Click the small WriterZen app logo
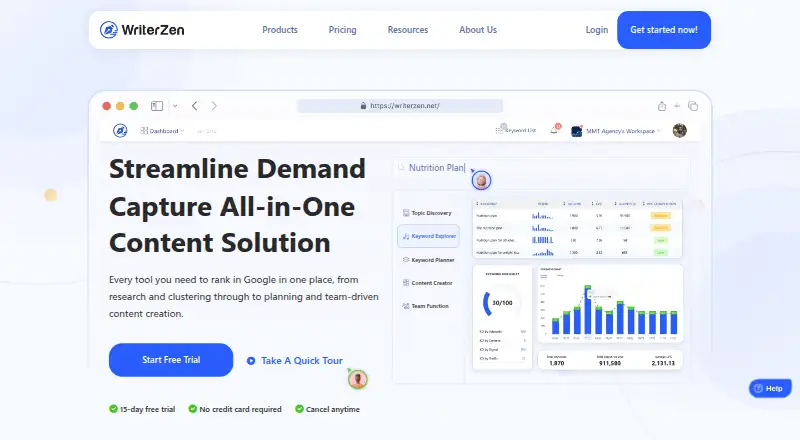800x440 pixels. coord(120,131)
